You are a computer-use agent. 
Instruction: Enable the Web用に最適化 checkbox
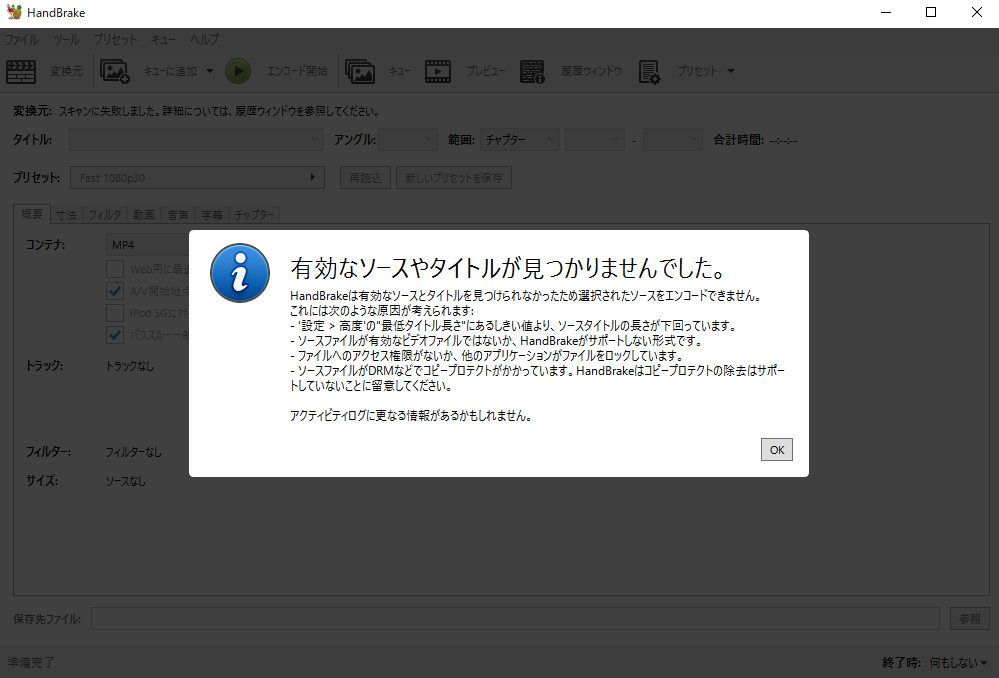click(117, 268)
